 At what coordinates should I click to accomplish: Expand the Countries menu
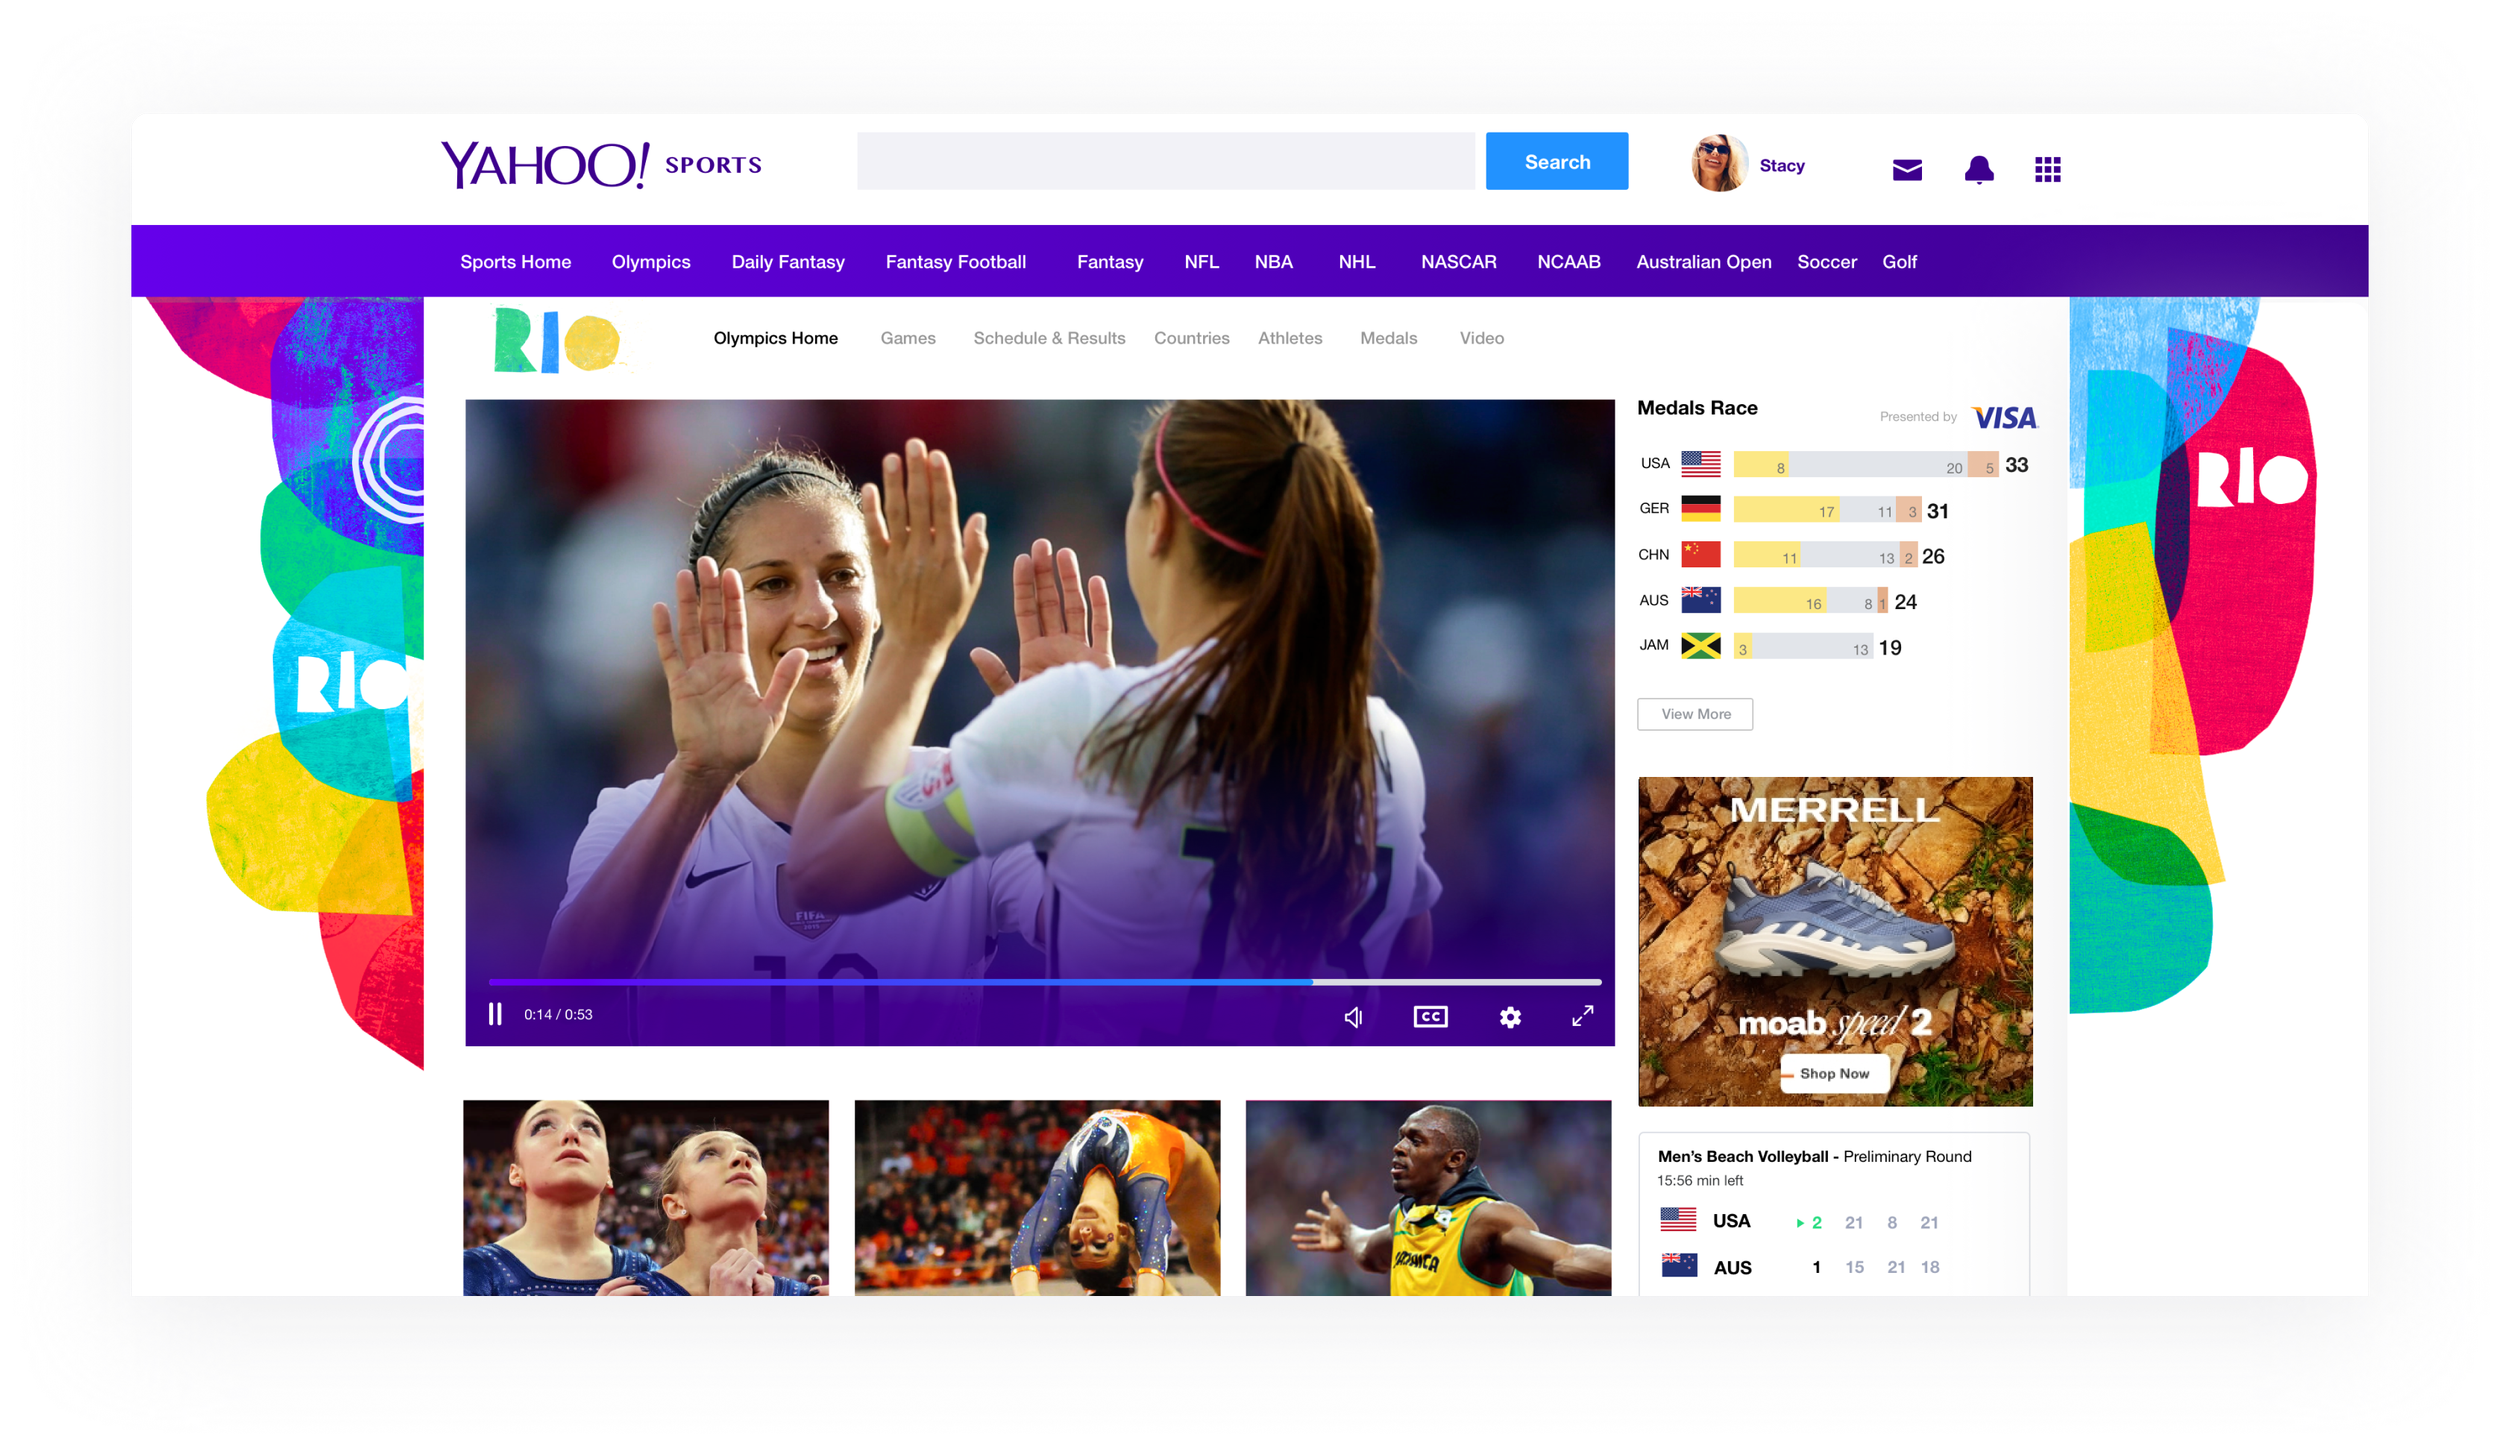[x=1191, y=338]
